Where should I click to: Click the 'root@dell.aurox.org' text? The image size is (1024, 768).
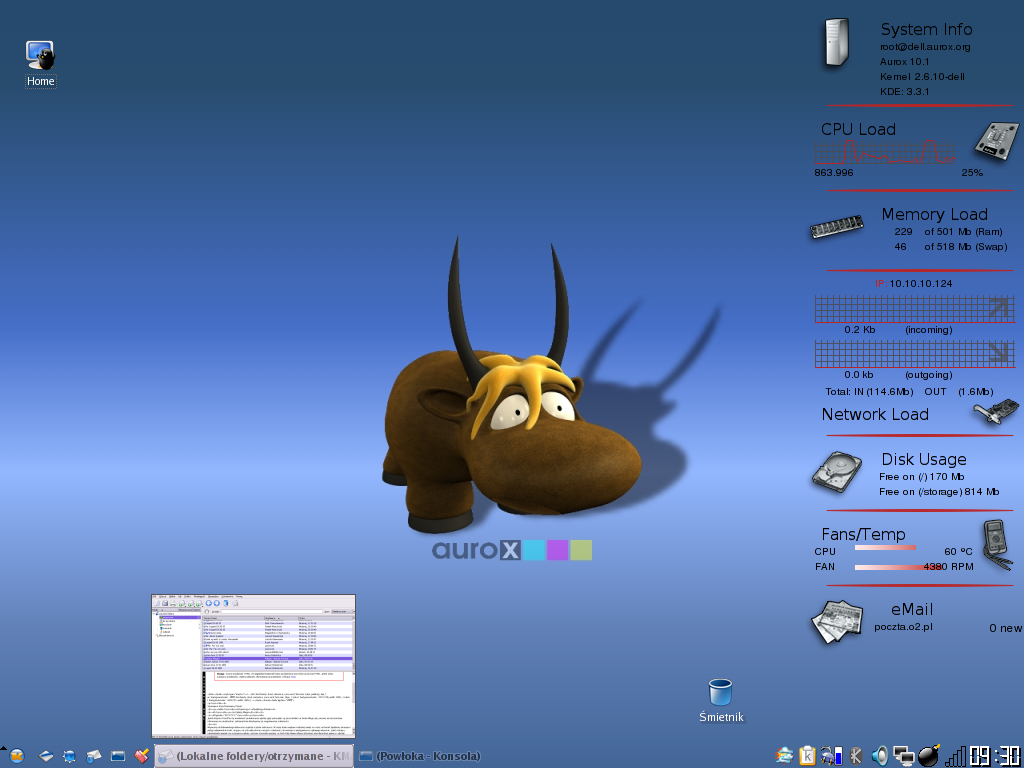coord(925,47)
